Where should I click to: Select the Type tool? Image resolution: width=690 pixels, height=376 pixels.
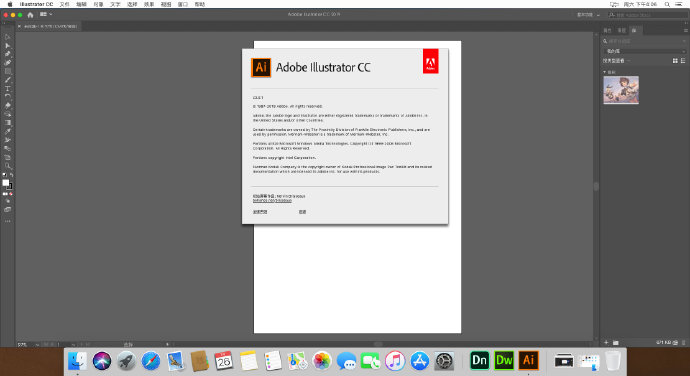tap(7, 88)
